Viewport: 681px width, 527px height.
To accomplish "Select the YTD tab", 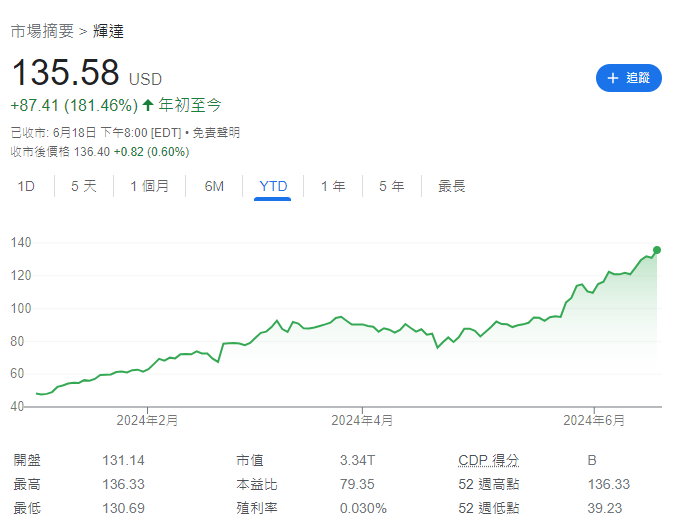I will tap(273, 186).
